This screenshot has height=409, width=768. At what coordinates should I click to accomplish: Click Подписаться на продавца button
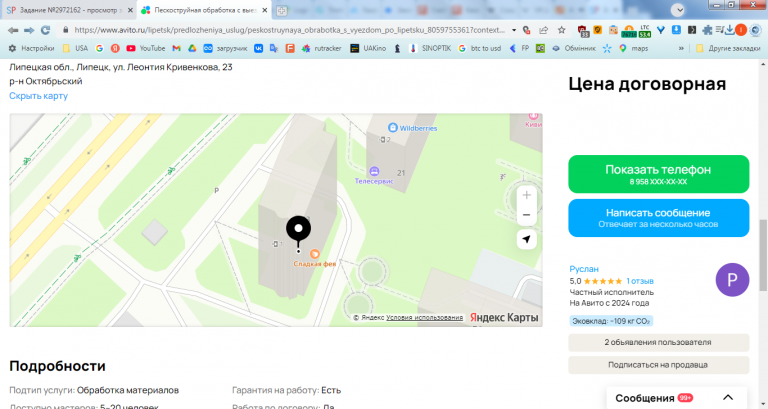(658, 365)
